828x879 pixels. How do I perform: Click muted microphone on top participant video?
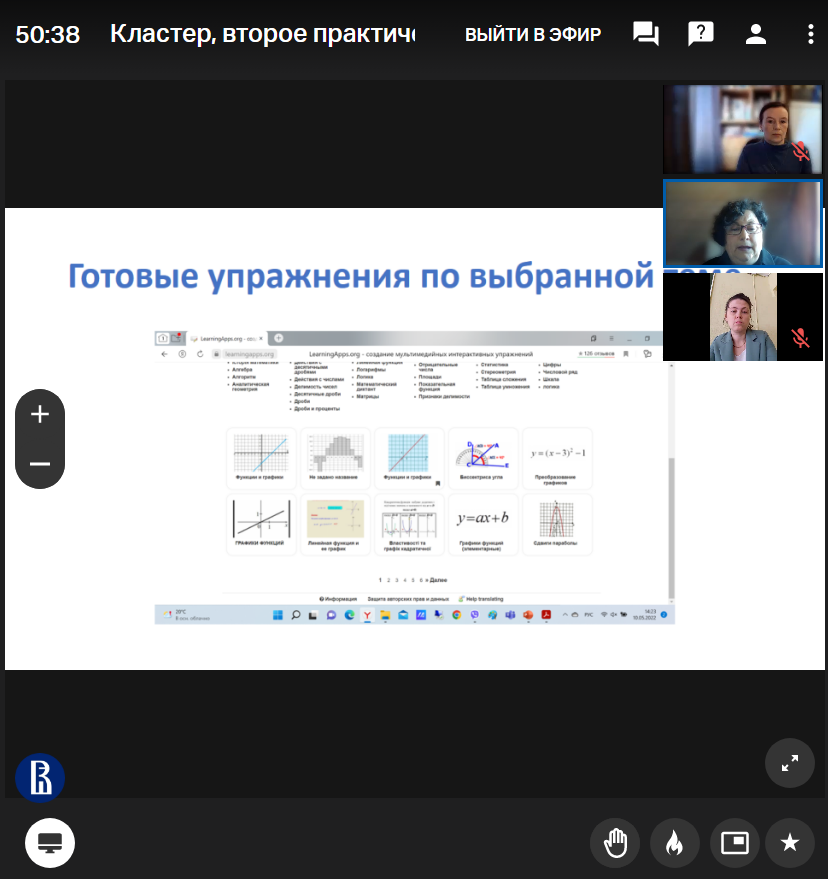pyautogui.click(x=800, y=152)
